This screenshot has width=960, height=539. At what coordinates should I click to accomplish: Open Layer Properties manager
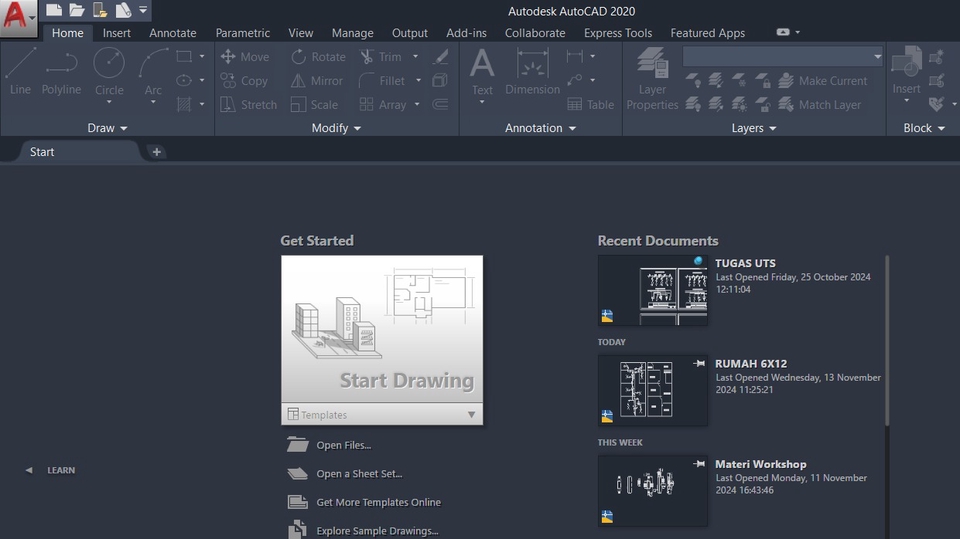click(652, 80)
